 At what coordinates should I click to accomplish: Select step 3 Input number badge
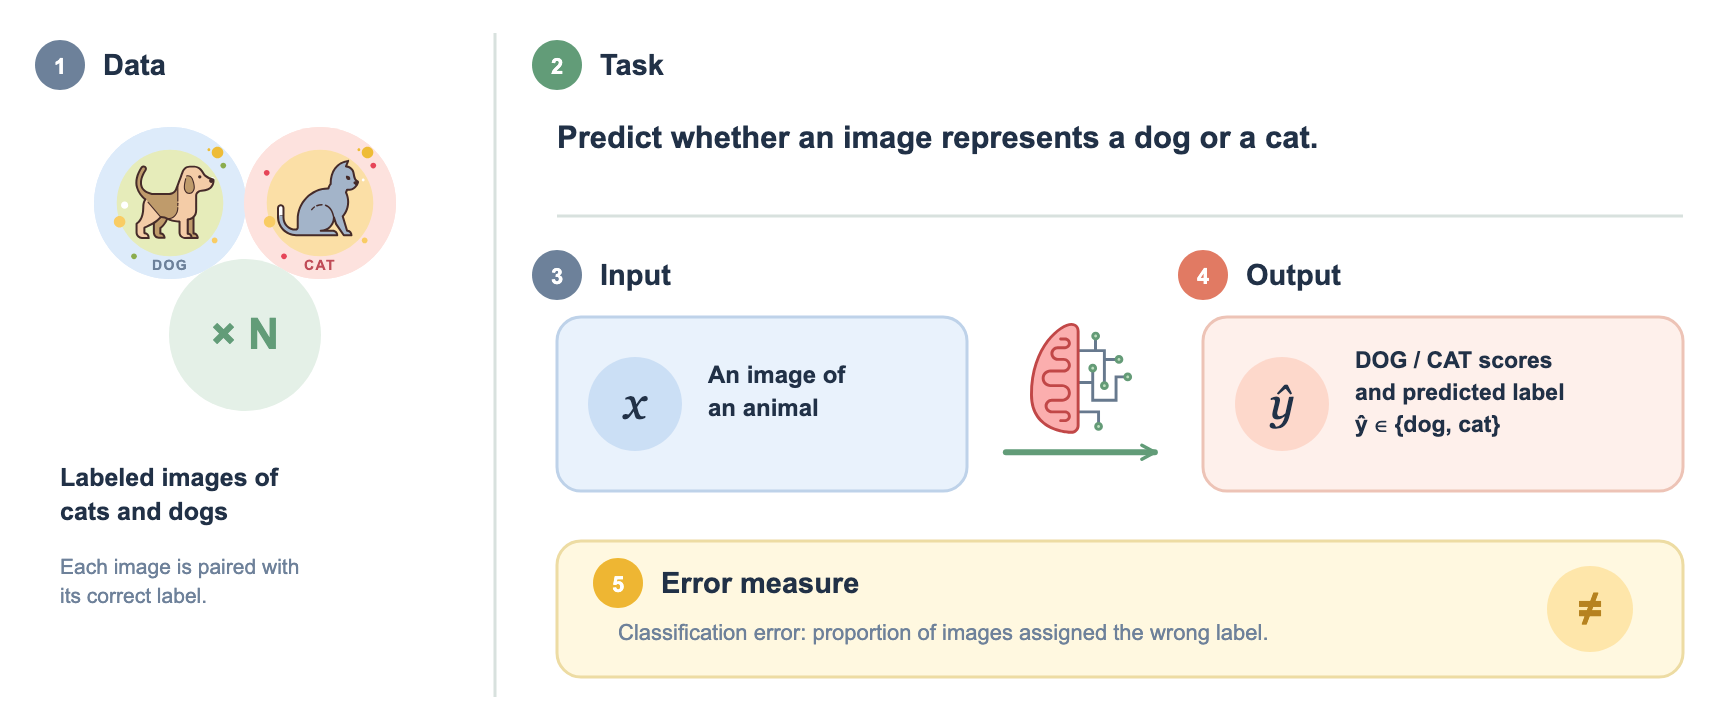(x=557, y=275)
